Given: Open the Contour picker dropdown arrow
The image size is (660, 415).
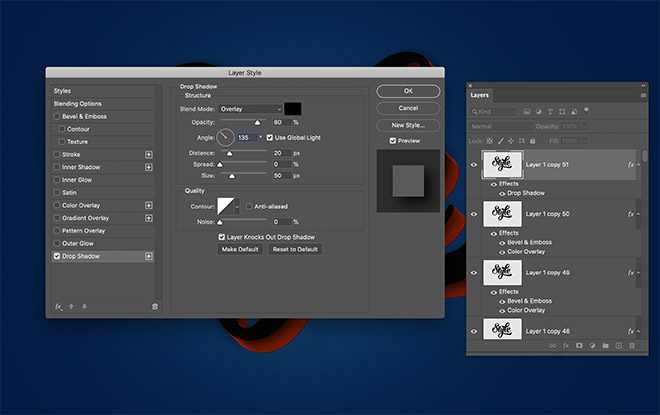Looking at the screenshot, I should click(237, 206).
